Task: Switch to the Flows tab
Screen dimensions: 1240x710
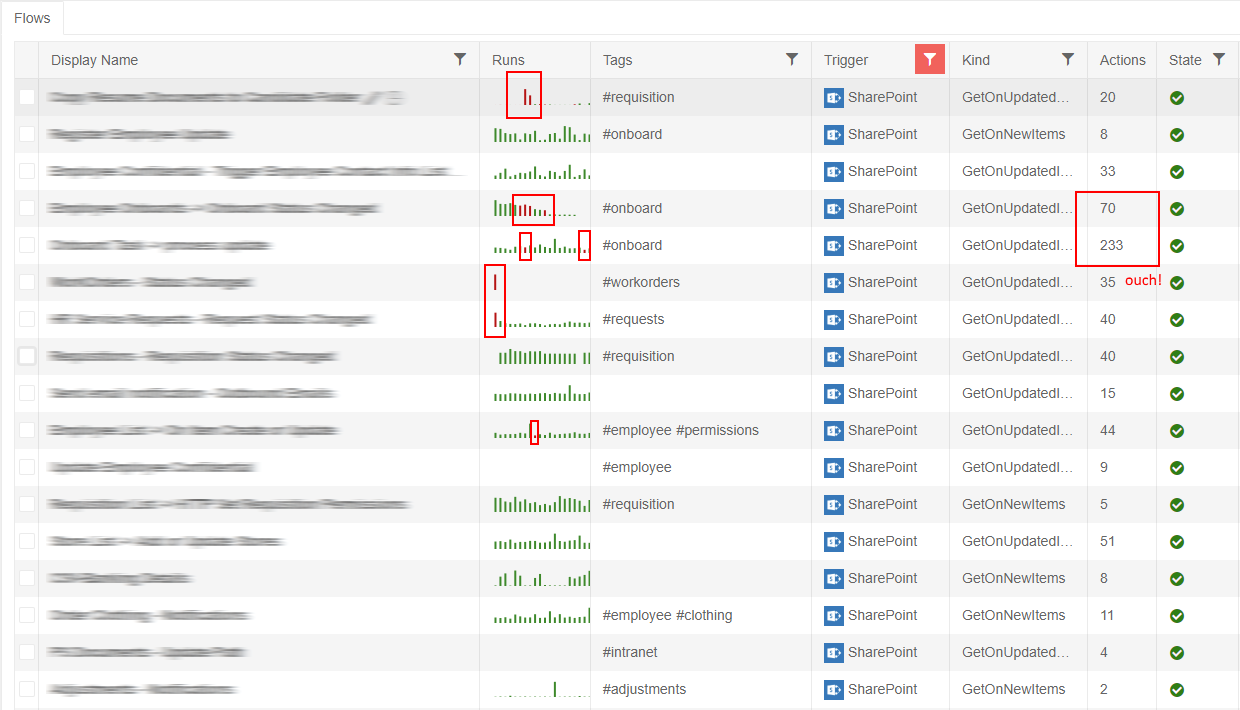Action: point(33,18)
